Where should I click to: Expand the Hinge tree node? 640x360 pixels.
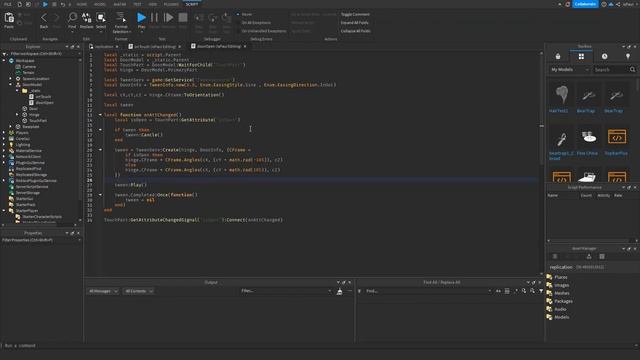17,115
